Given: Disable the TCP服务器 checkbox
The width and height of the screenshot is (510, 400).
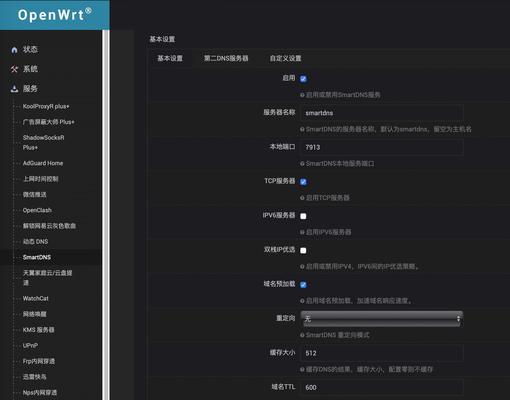Looking at the screenshot, I should pos(303,182).
